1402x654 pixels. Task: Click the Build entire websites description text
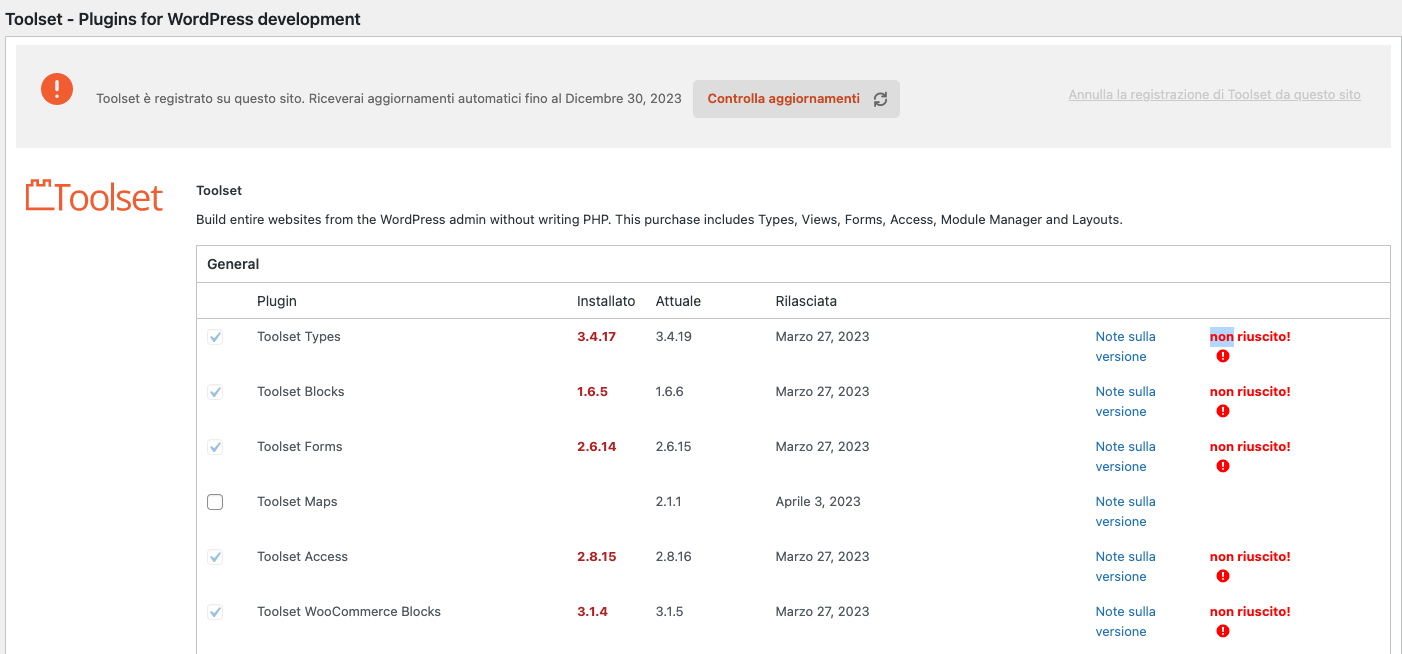point(659,220)
